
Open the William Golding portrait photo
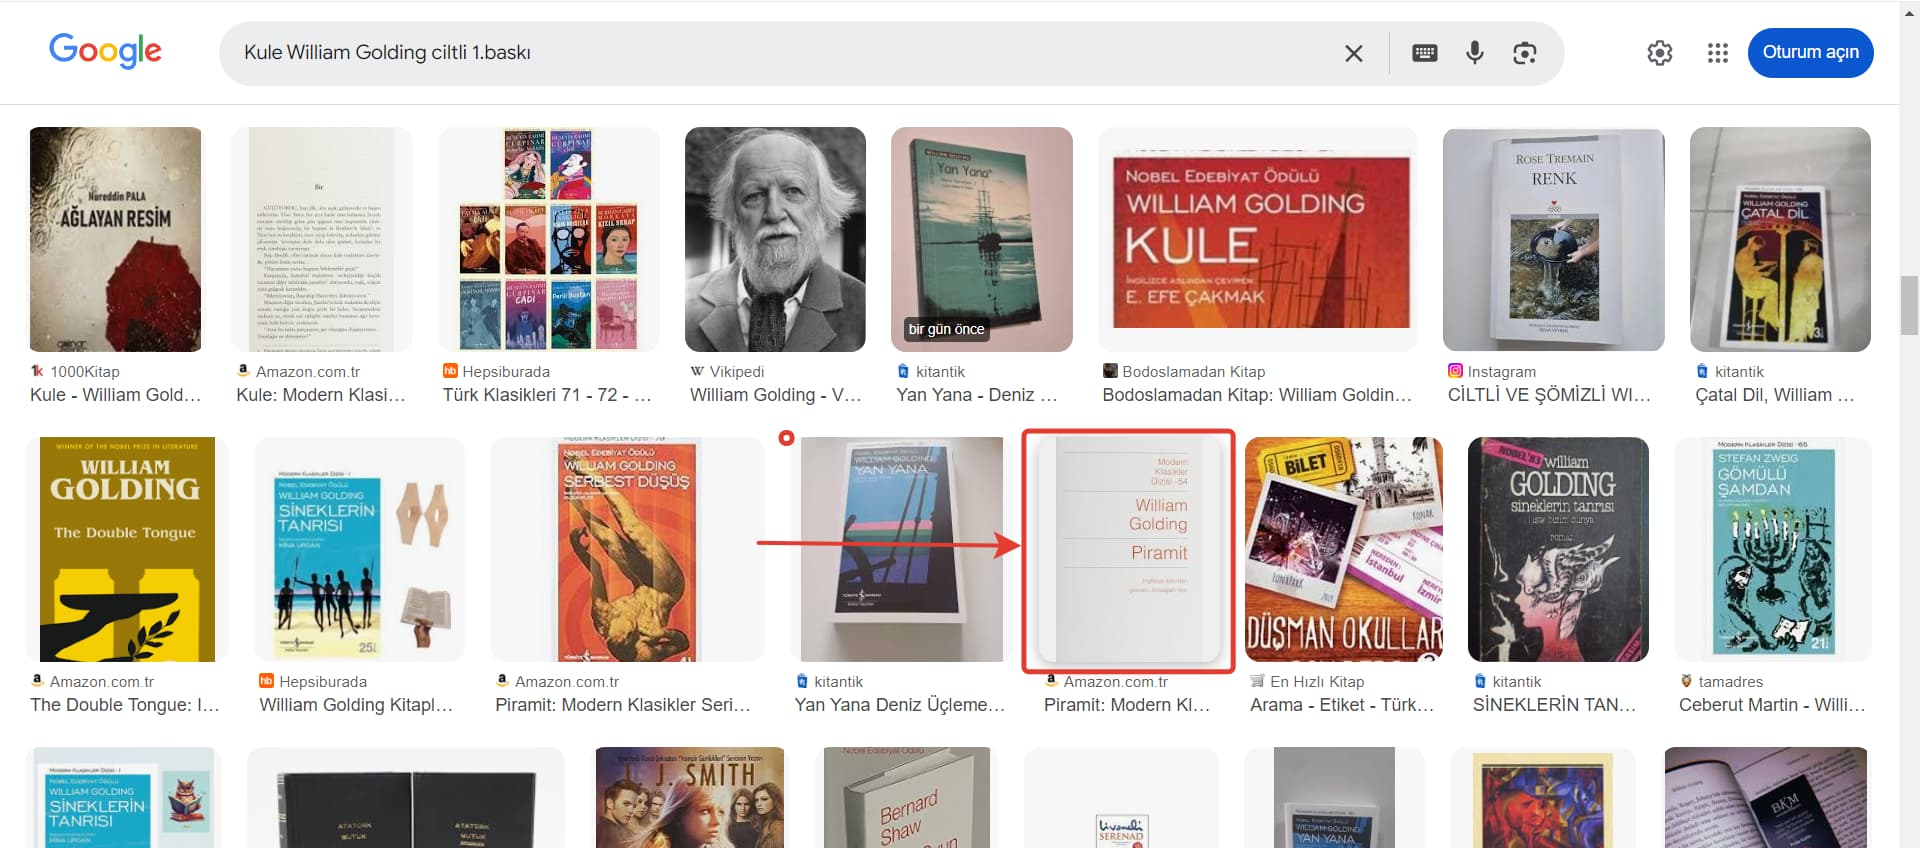point(775,239)
